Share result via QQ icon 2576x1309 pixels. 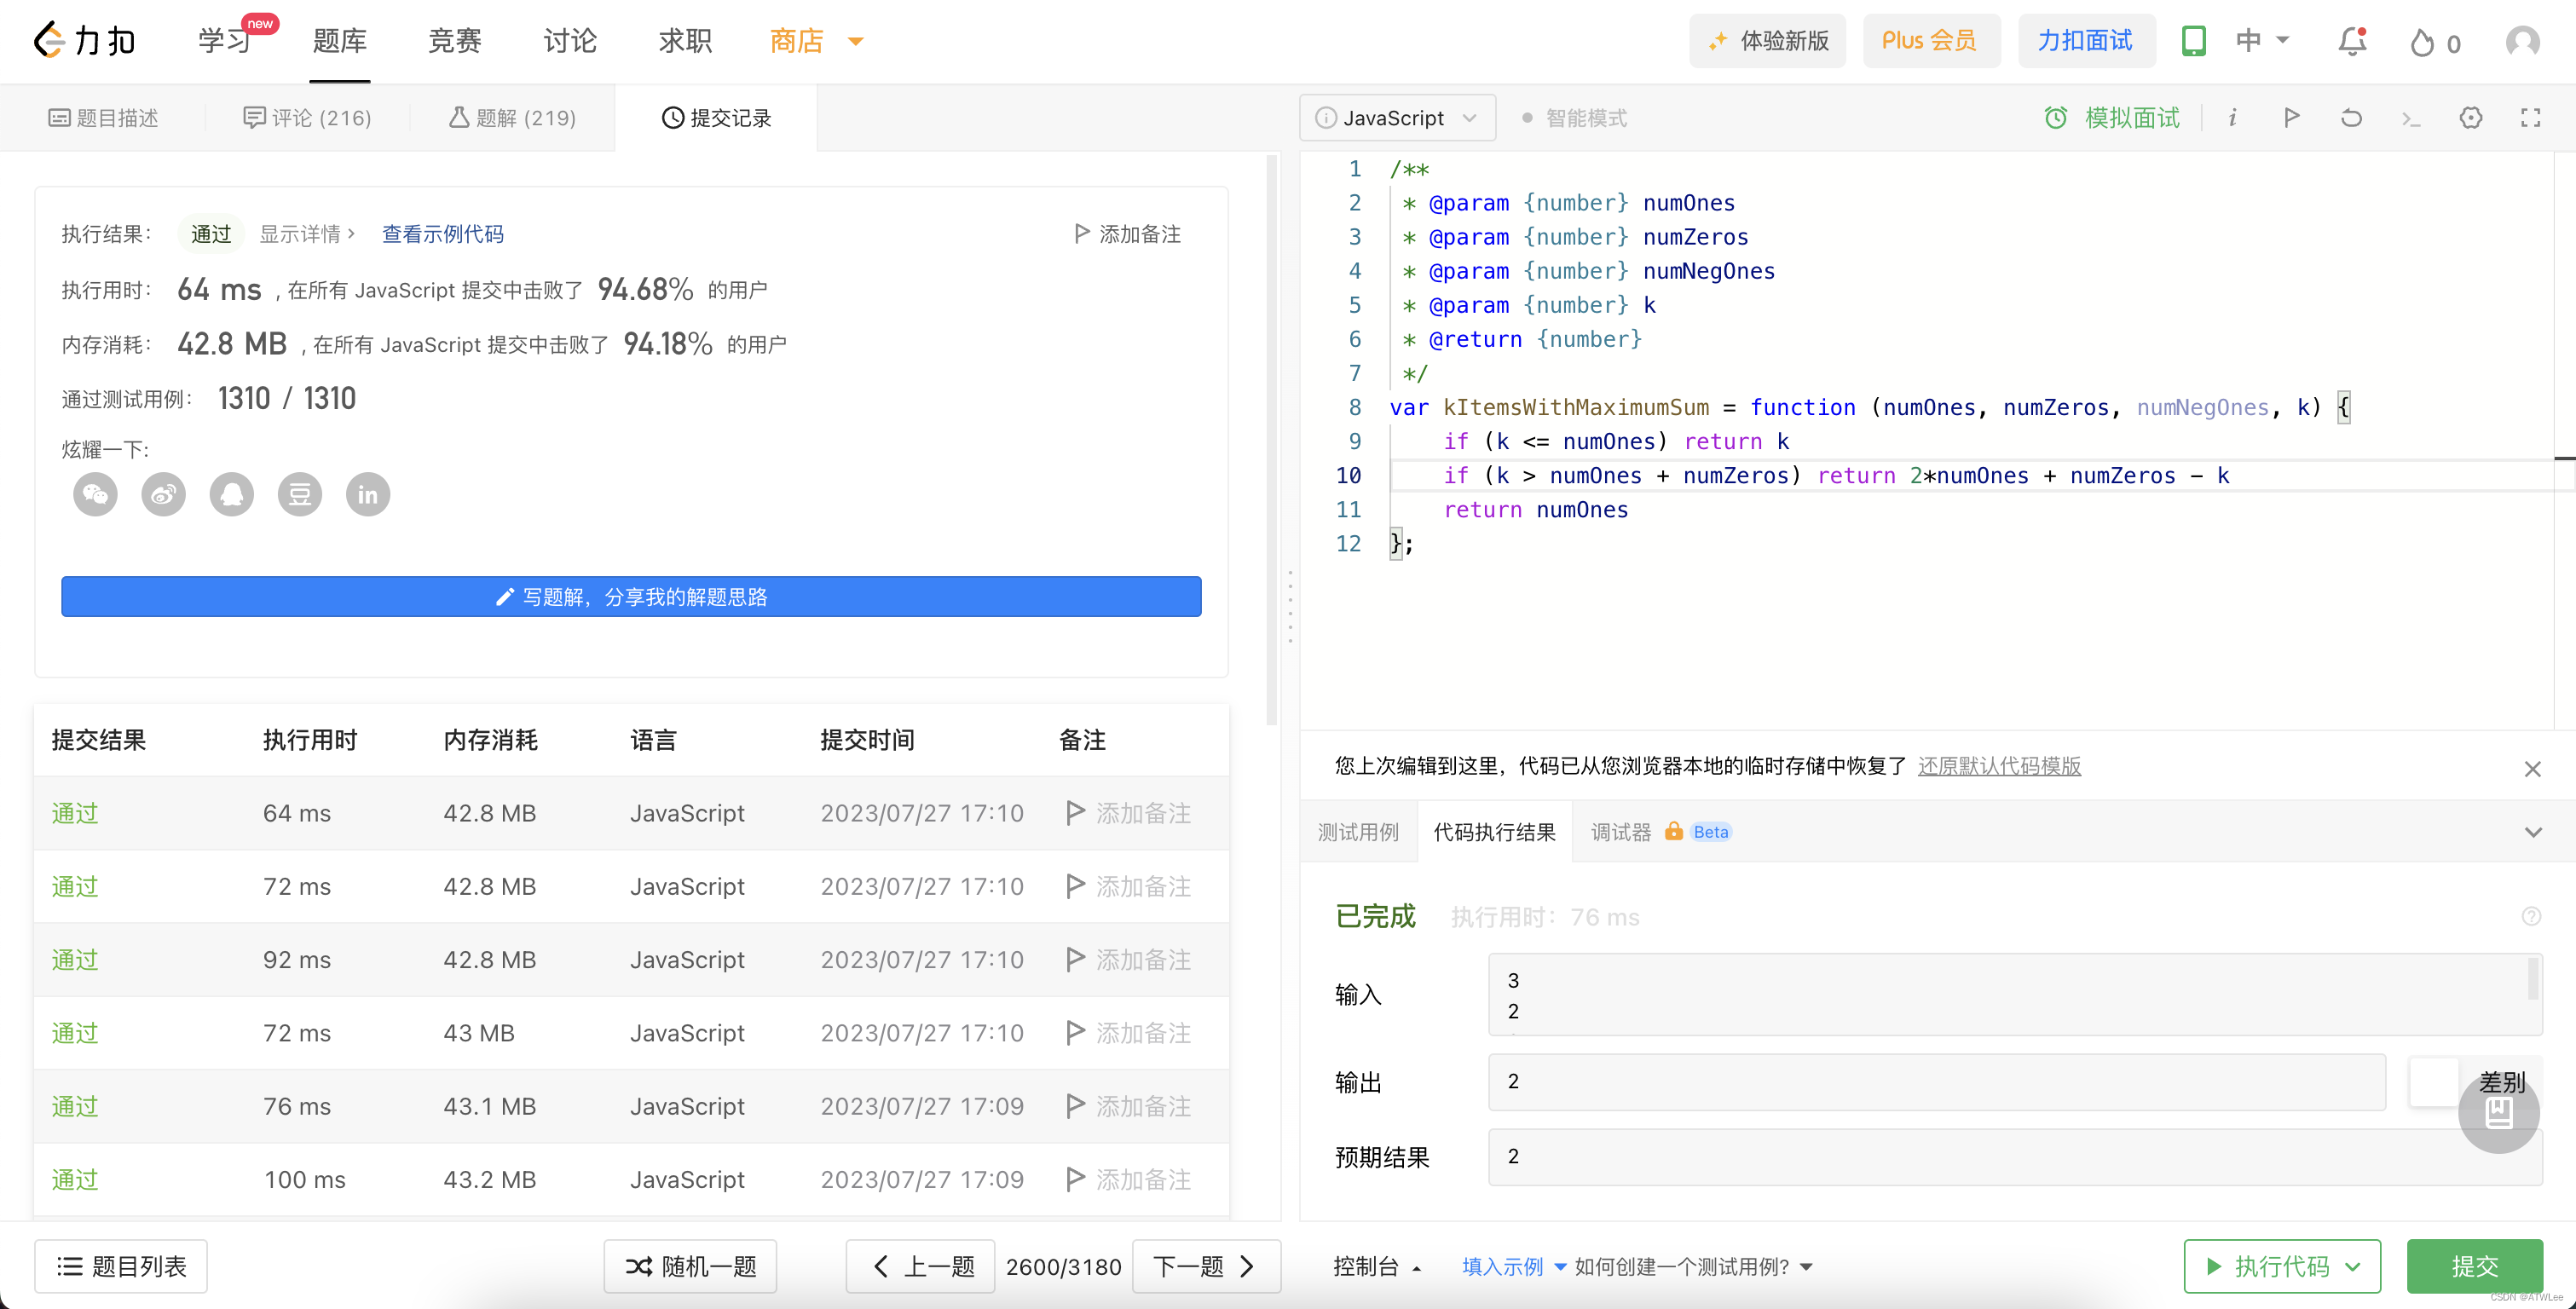tap(231, 494)
